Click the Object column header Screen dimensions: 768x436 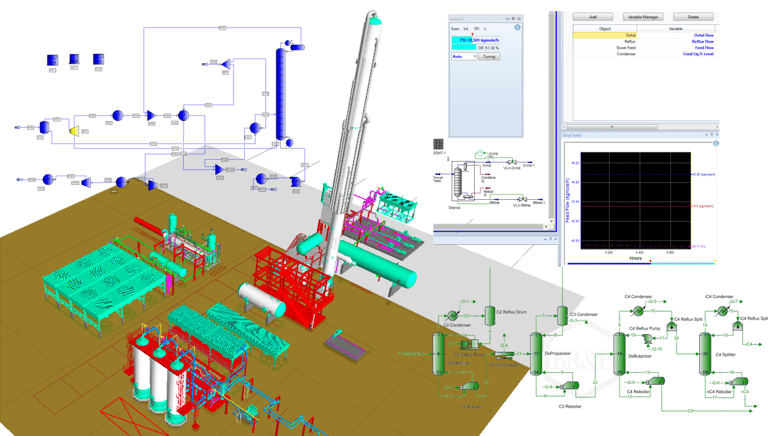[605, 28]
